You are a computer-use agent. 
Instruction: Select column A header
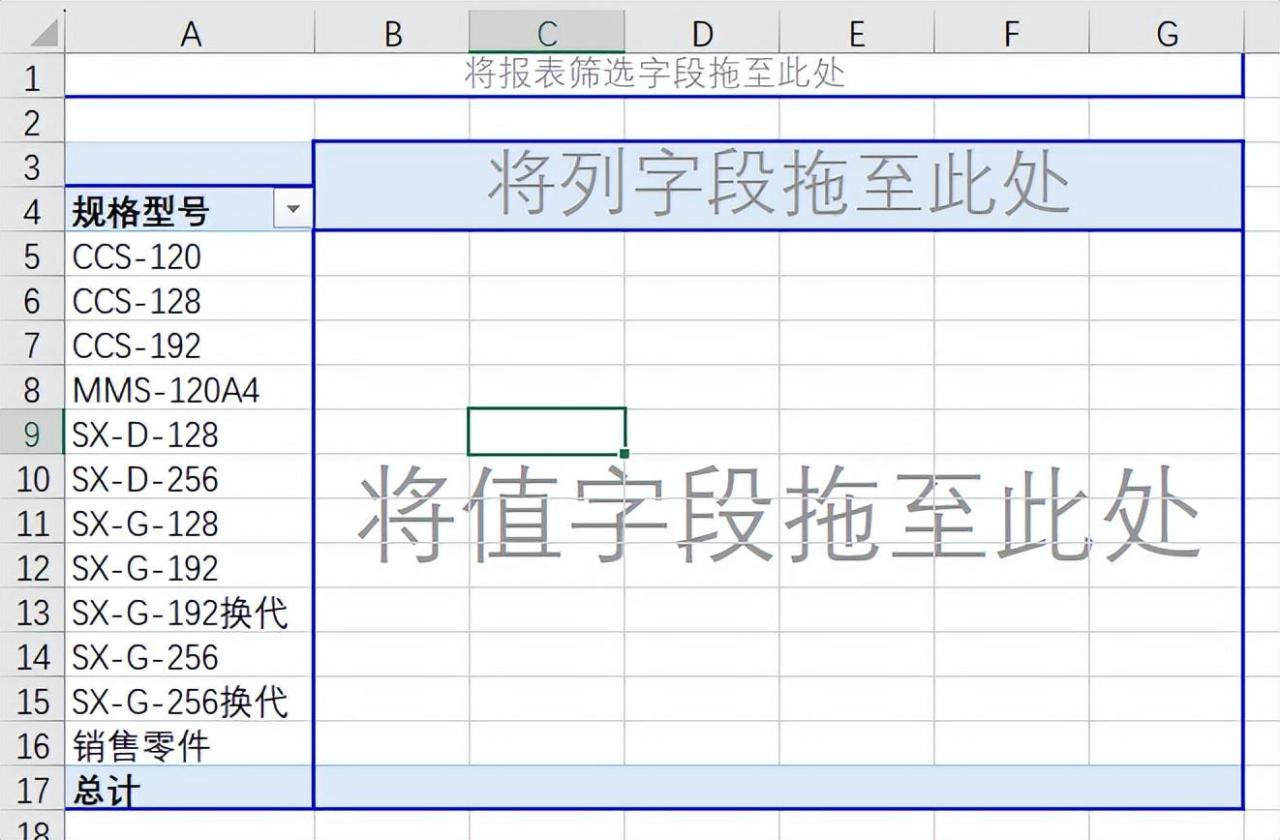[190, 33]
